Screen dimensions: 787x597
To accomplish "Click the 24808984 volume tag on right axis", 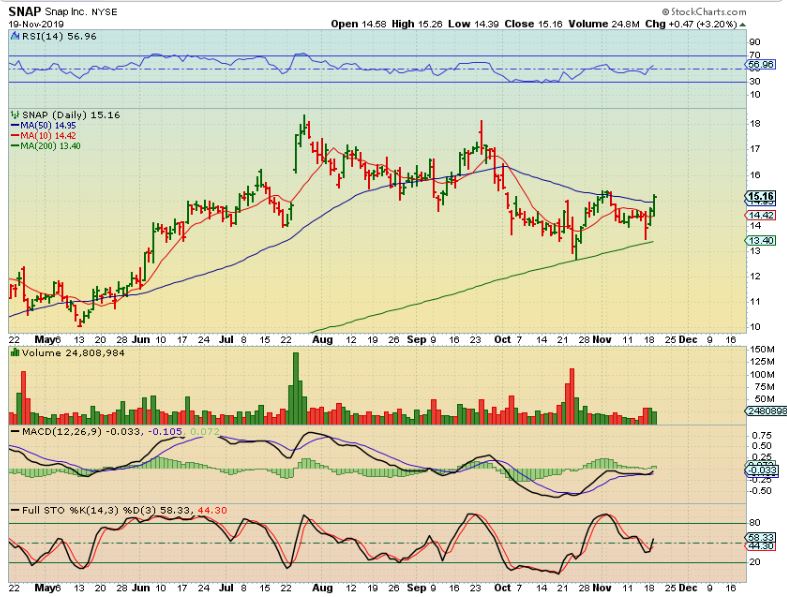I will [765, 411].
